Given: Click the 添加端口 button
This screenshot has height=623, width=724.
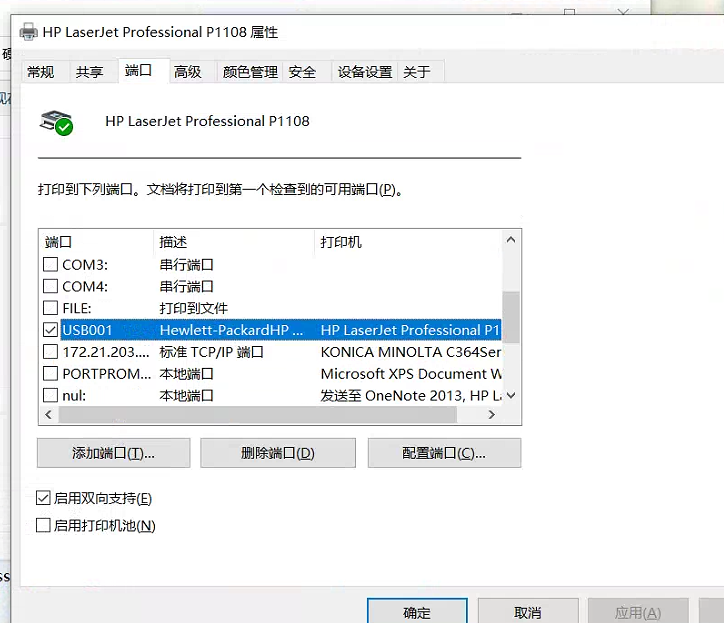Looking at the screenshot, I should 113,453.
